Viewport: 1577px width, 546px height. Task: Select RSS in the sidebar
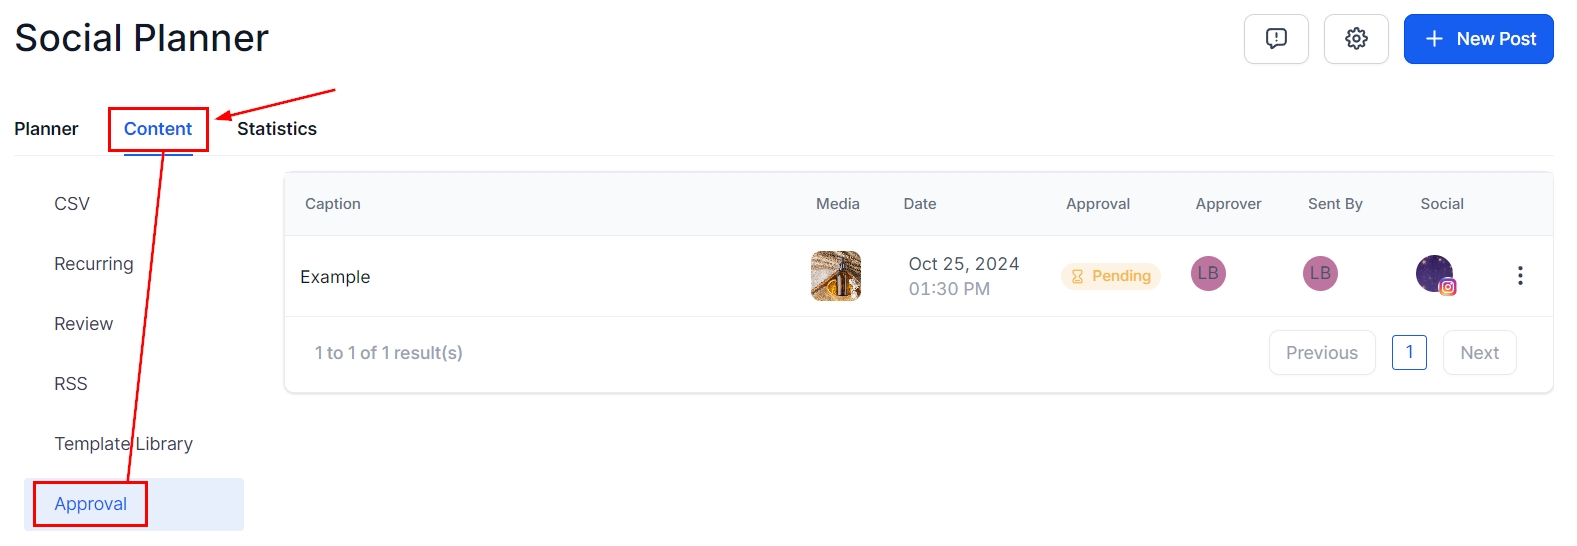coord(71,384)
